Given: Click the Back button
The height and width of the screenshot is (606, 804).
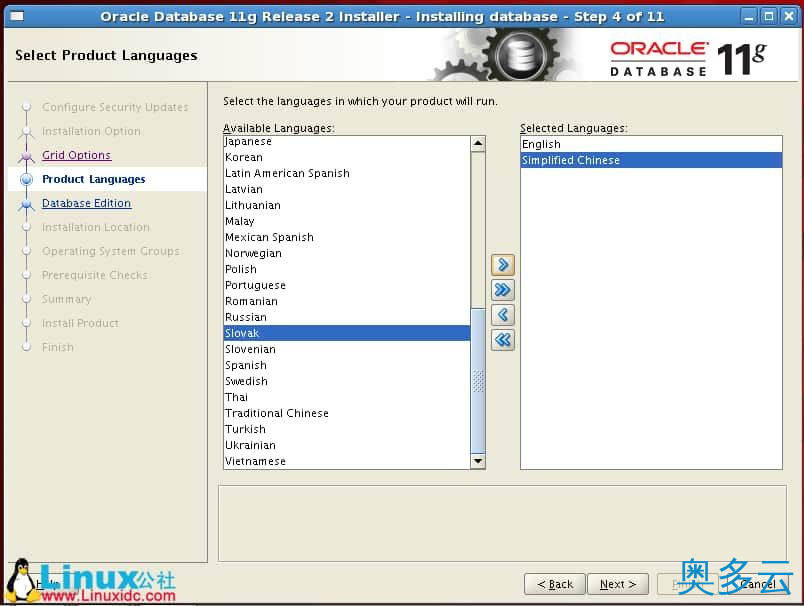Looking at the screenshot, I should click(555, 584).
